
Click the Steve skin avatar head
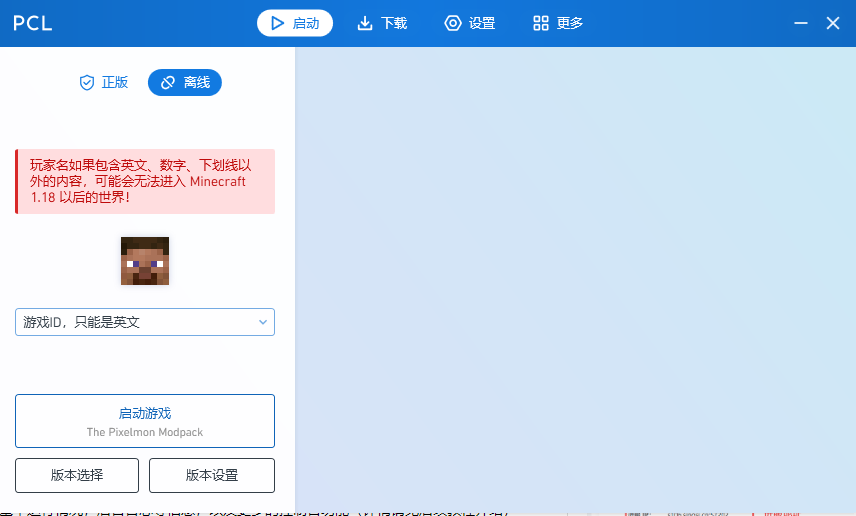click(x=145, y=261)
